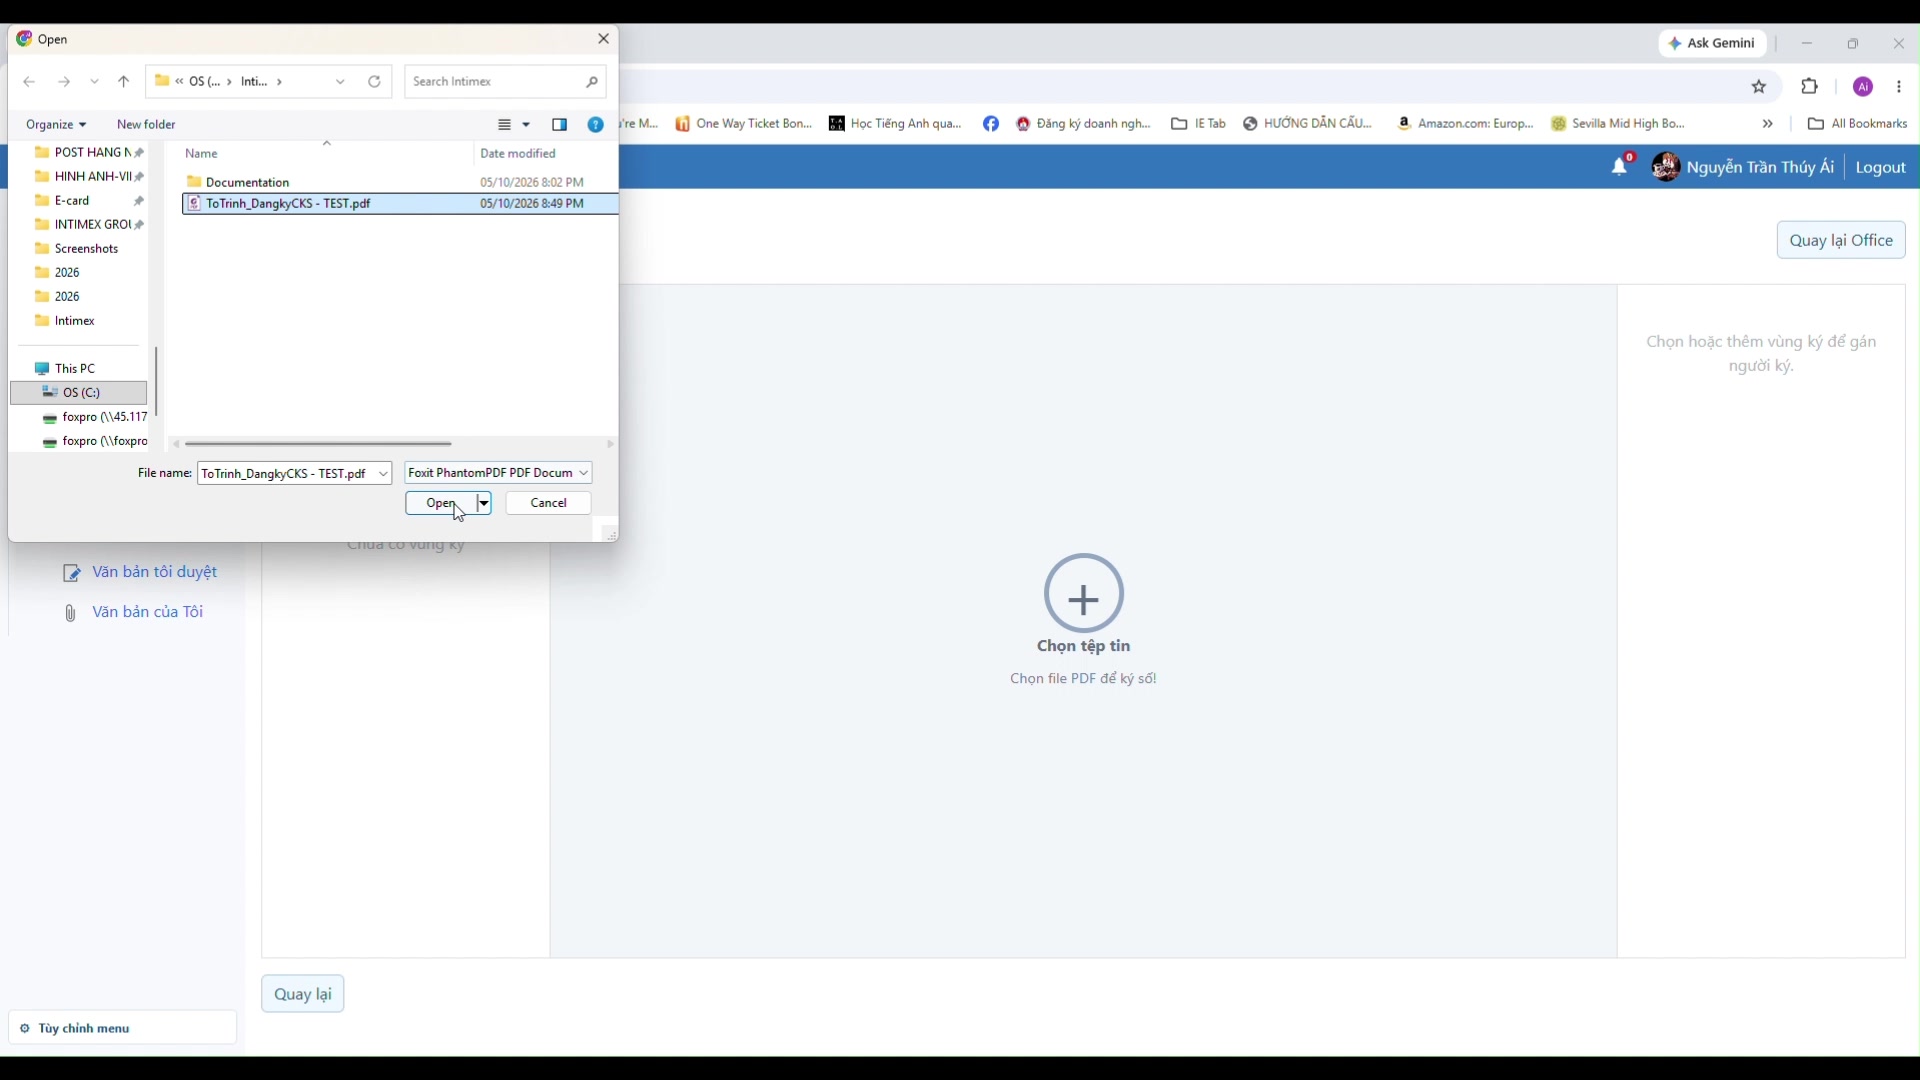Refresh the Intimex folder listing
Viewport: 1920px width, 1080px height.
375,82
